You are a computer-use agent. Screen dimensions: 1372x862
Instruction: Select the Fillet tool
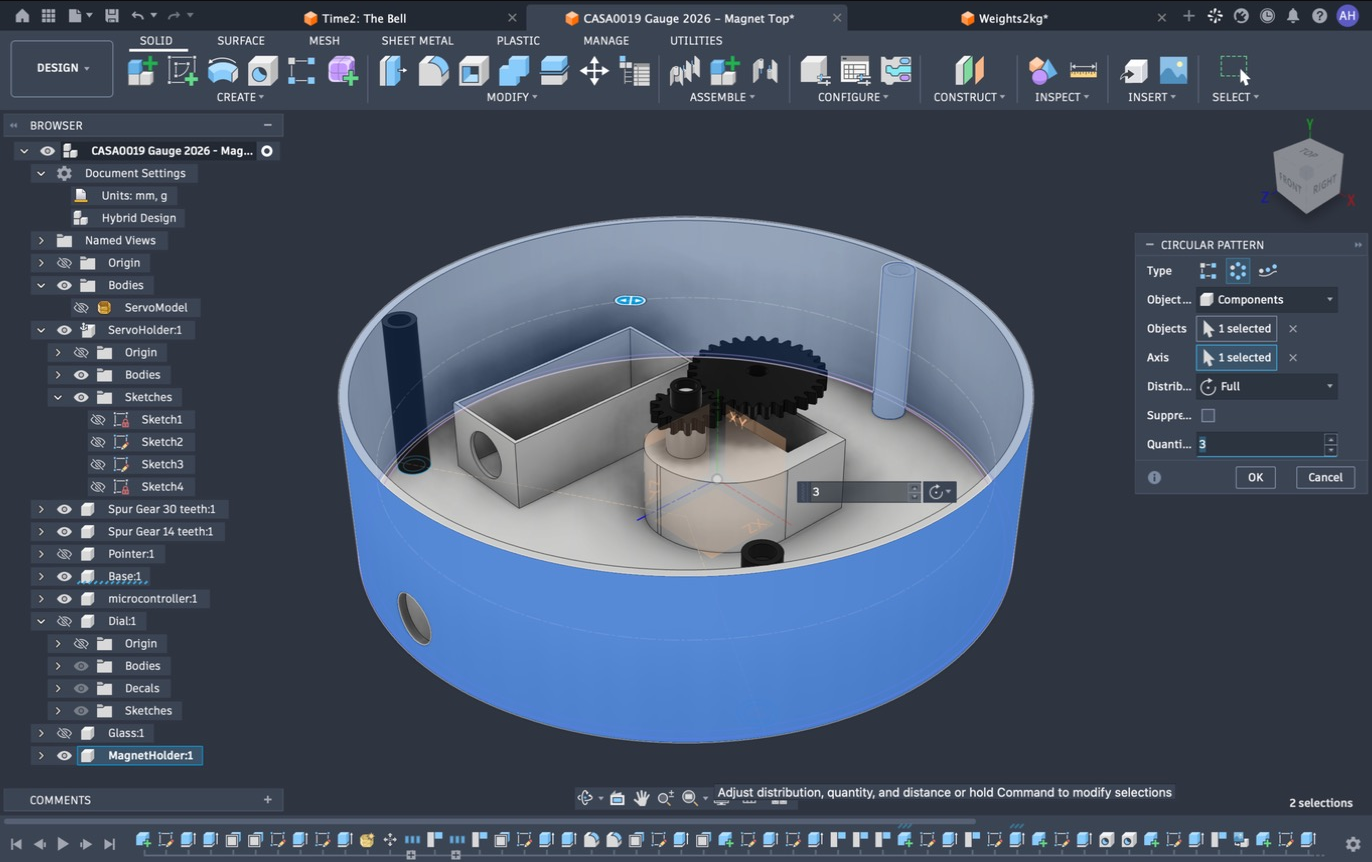click(433, 71)
